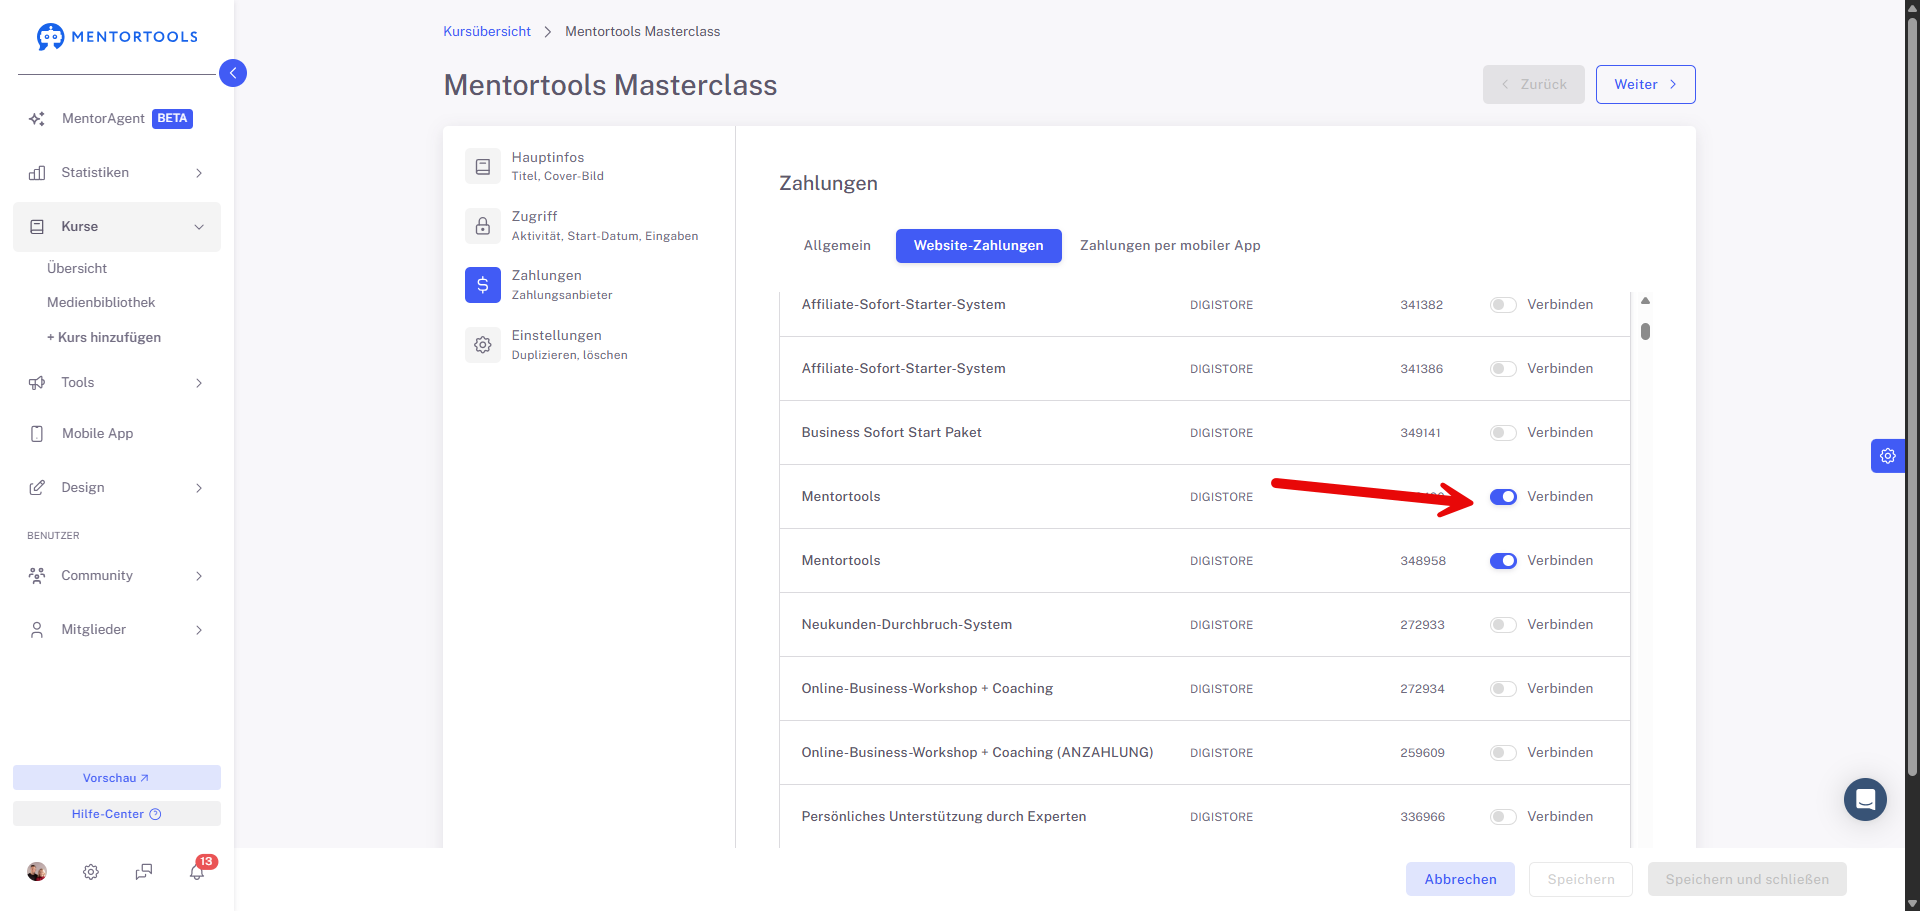Open the blue gear panel on right edge
The image size is (1920, 911).
(1888, 456)
